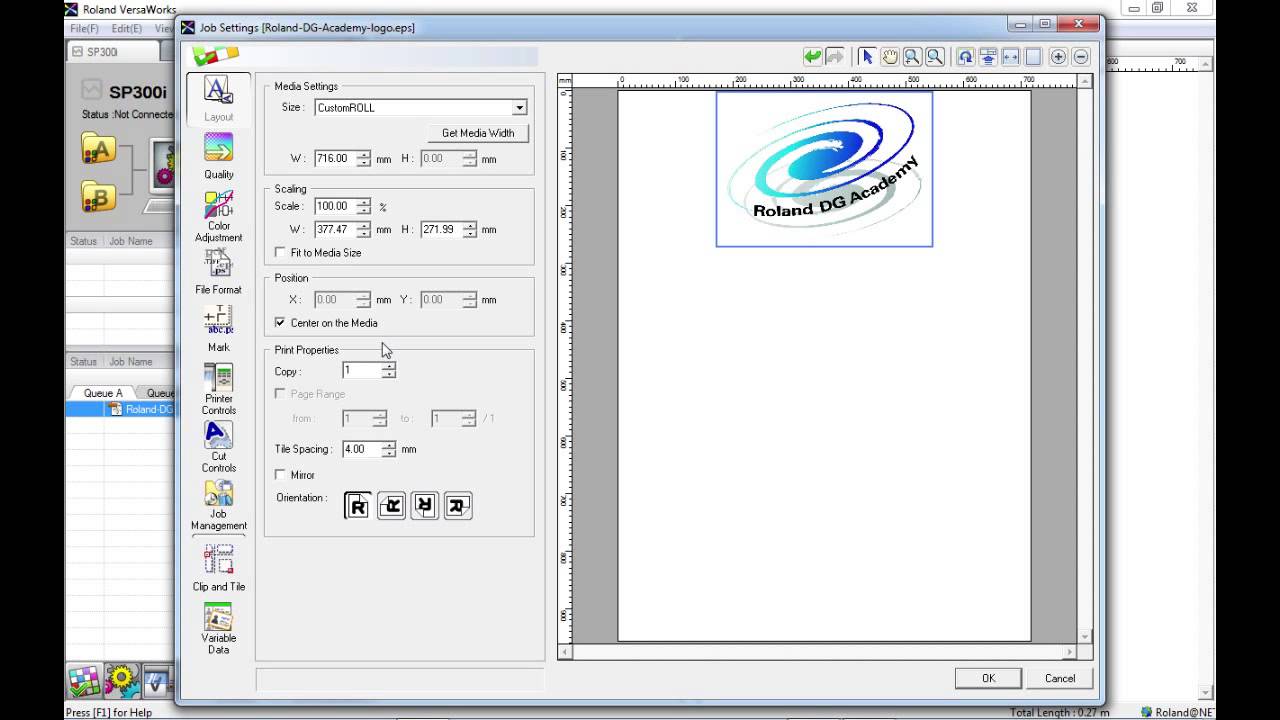Click the fit to width arrows icon
This screenshot has width=1280, height=720.
[x=1011, y=57]
